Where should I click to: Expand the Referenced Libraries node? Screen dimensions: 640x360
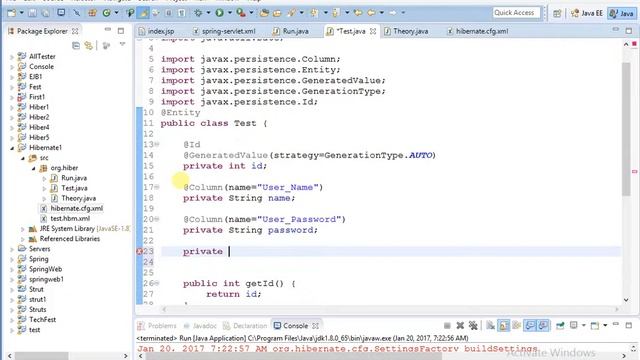(23, 239)
